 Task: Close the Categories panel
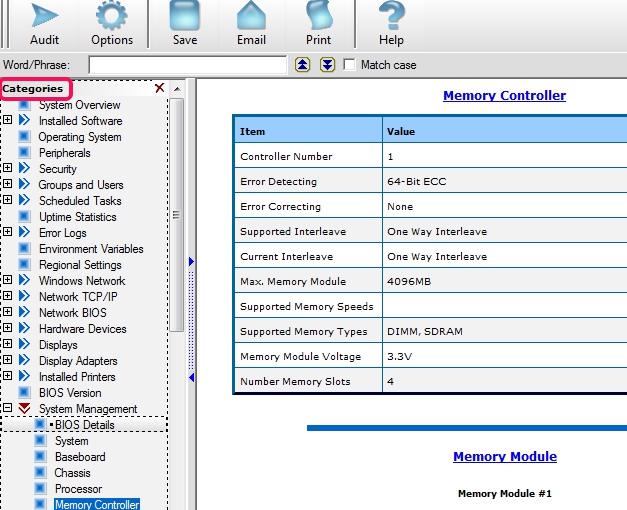pos(159,89)
